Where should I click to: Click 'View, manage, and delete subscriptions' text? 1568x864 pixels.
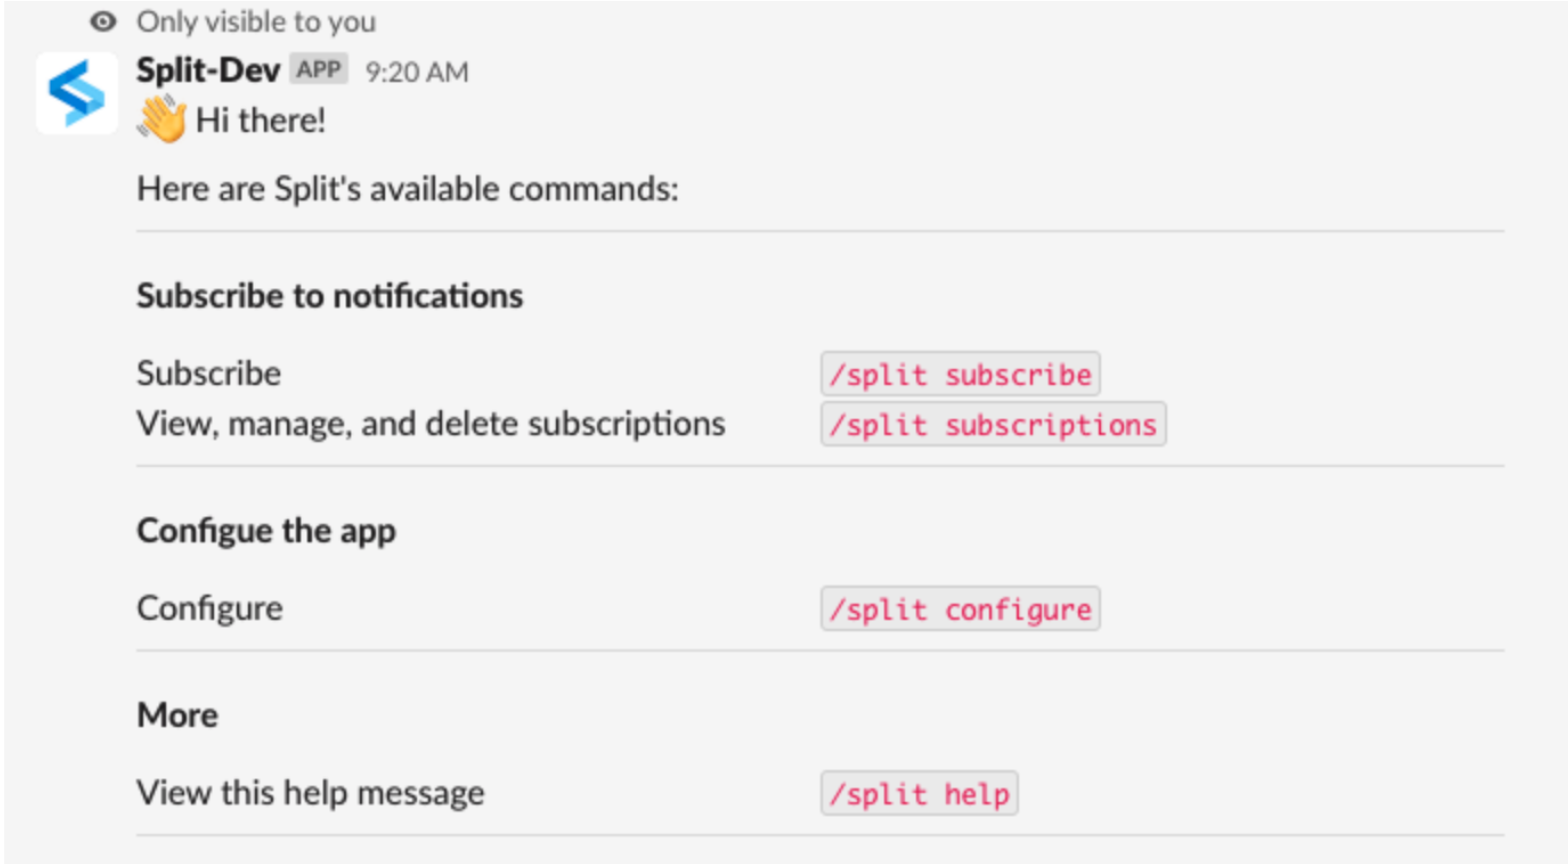point(430,424)
